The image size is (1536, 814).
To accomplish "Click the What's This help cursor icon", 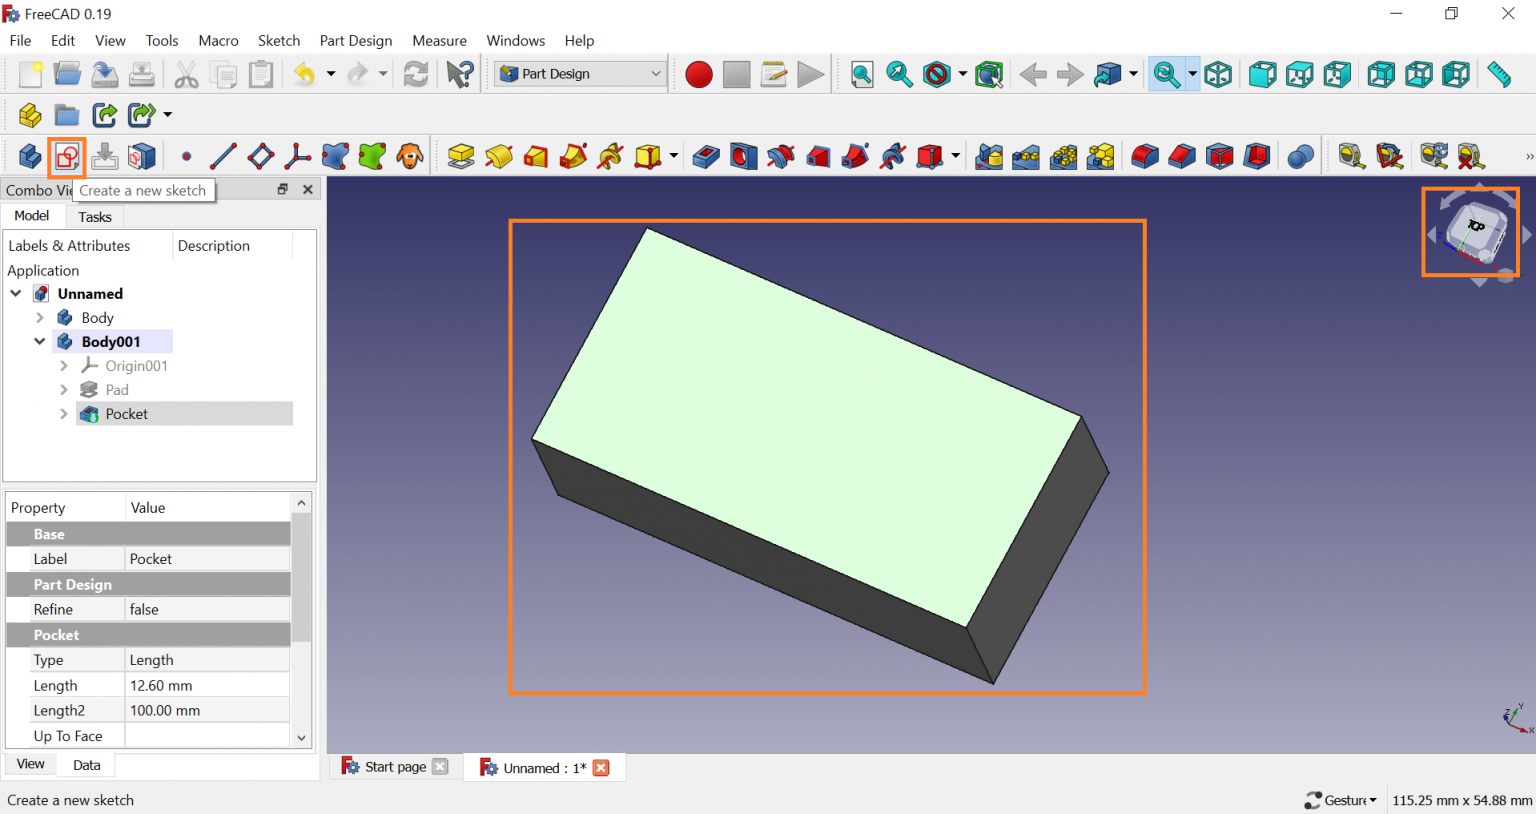I will click(460, 75).
